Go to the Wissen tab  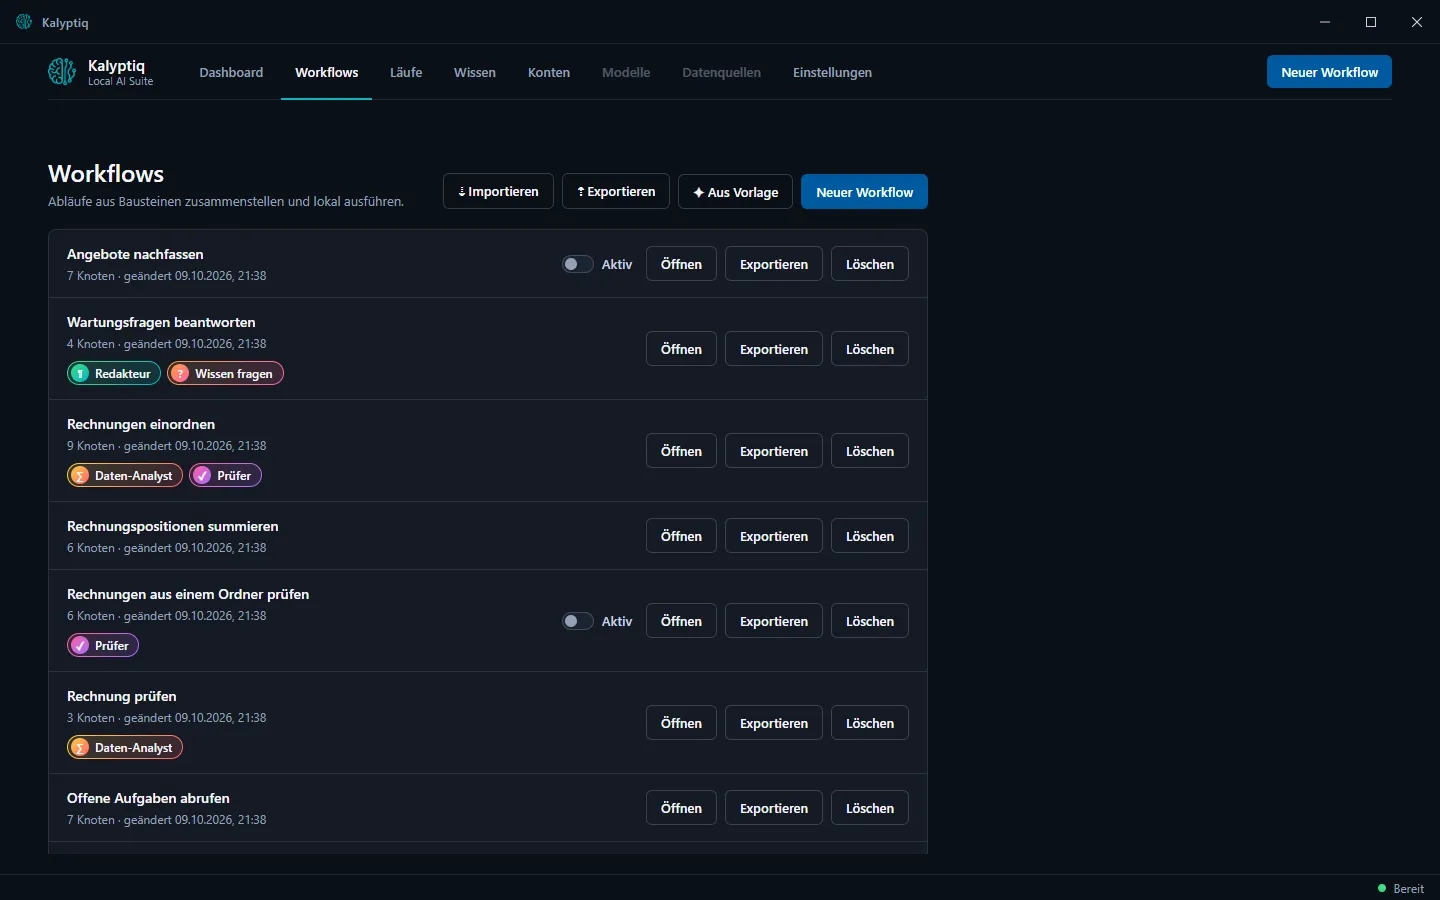(475, 72)
